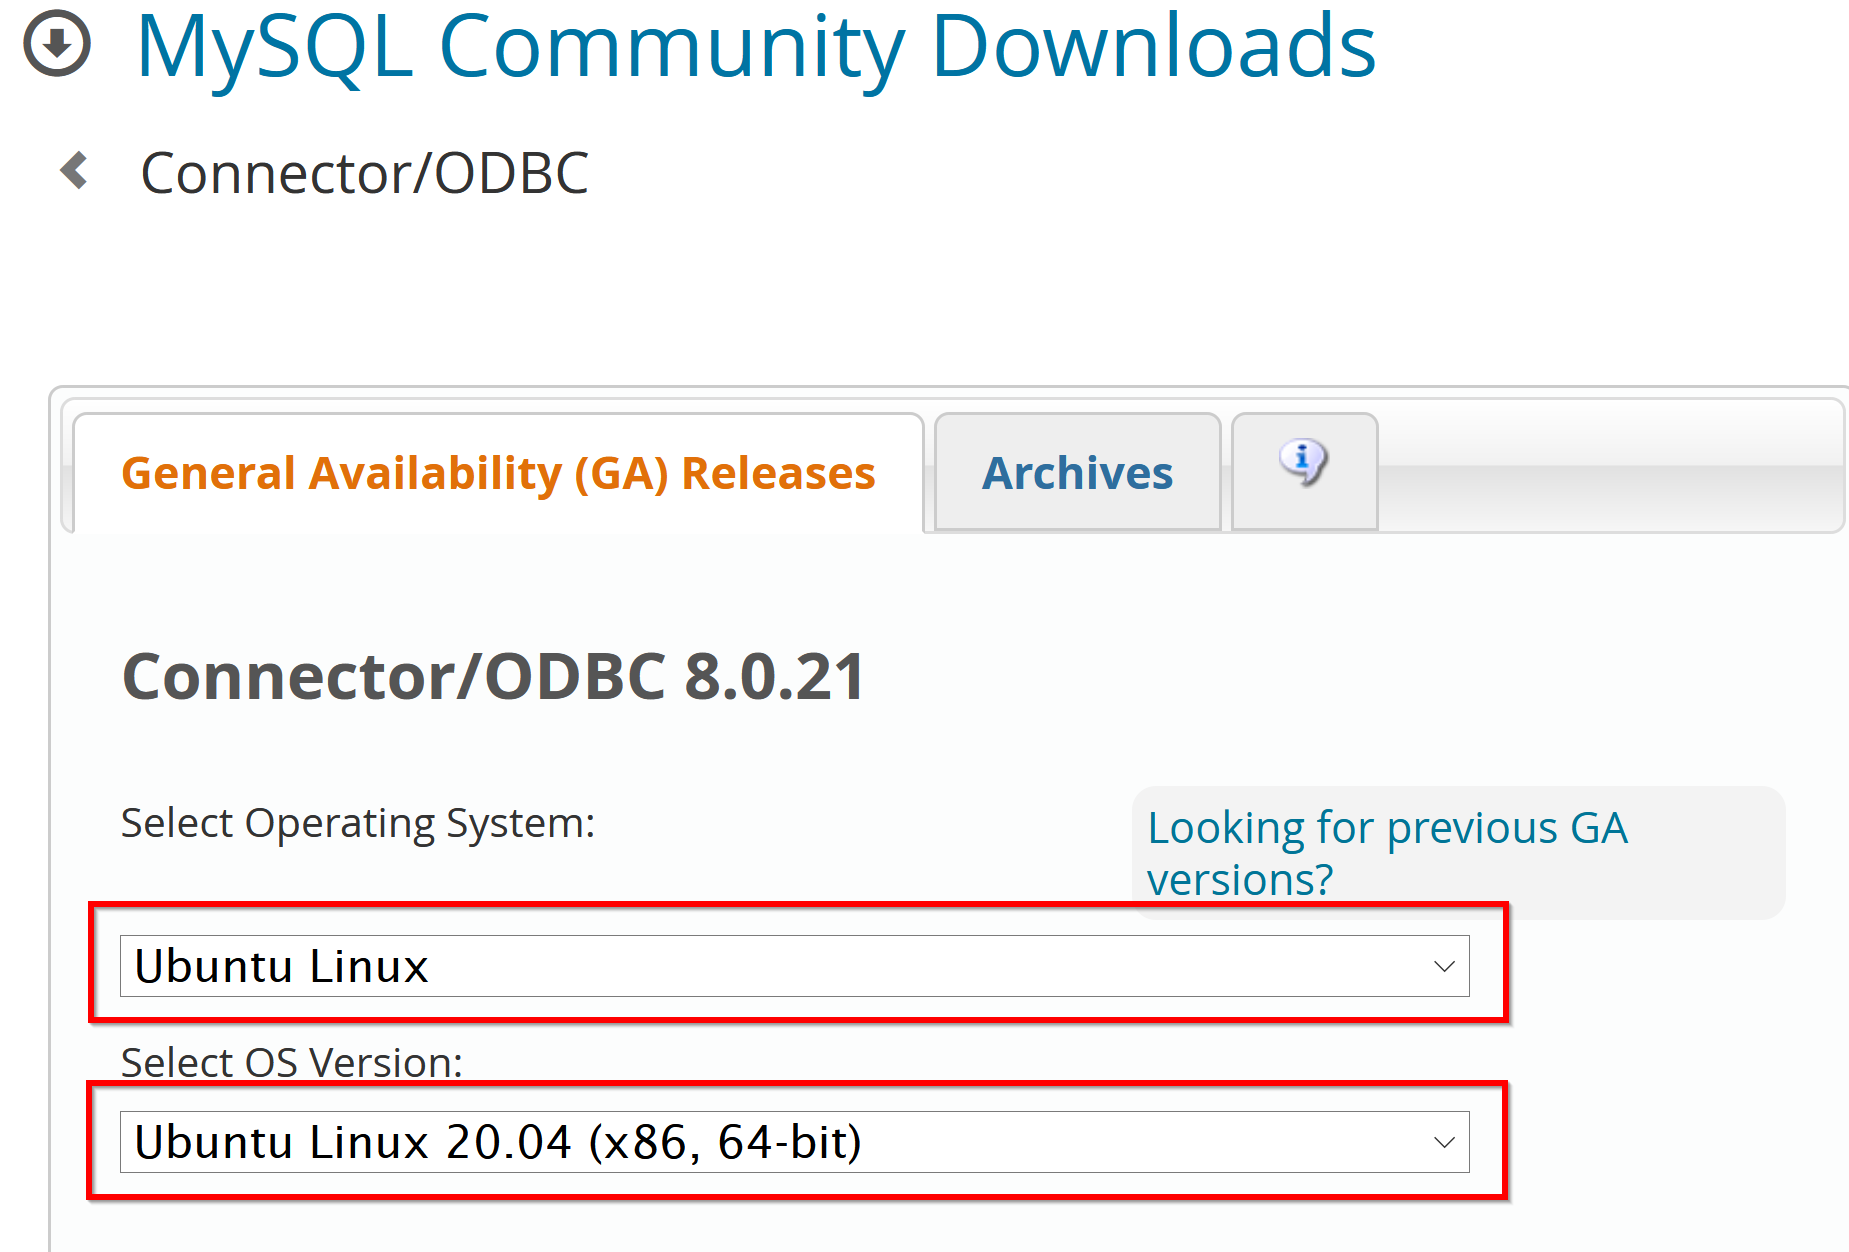Go back using the left chevron arrow
The width and height of the screenshot is (1849, 1252).
pos(75,170)
